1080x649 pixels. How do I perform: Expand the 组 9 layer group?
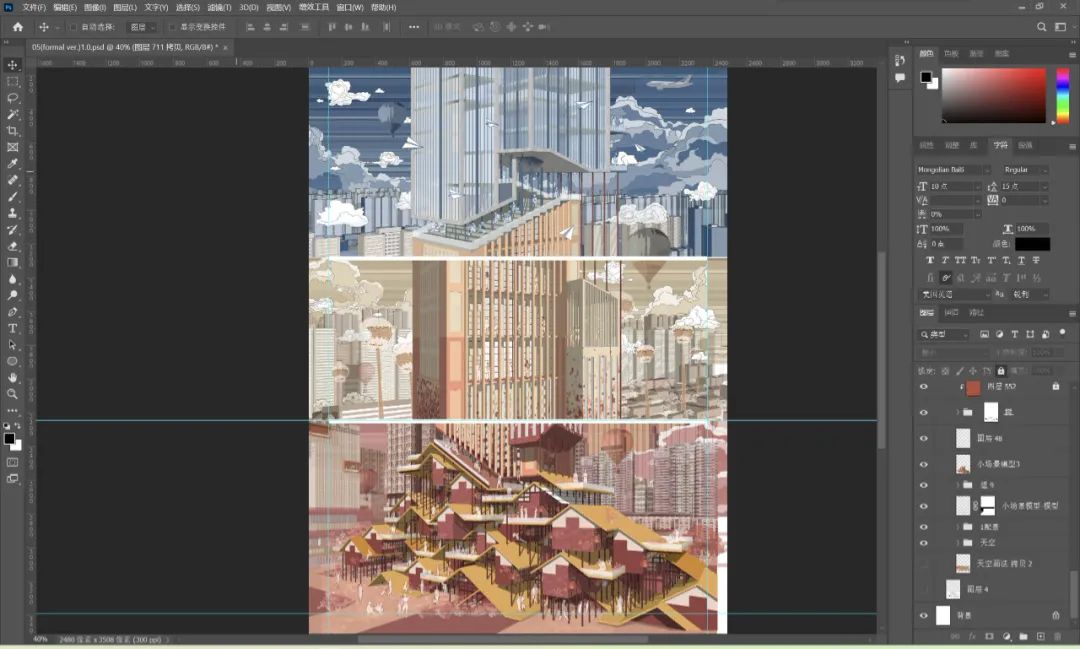pyautogui.click(x=957, y=485)
